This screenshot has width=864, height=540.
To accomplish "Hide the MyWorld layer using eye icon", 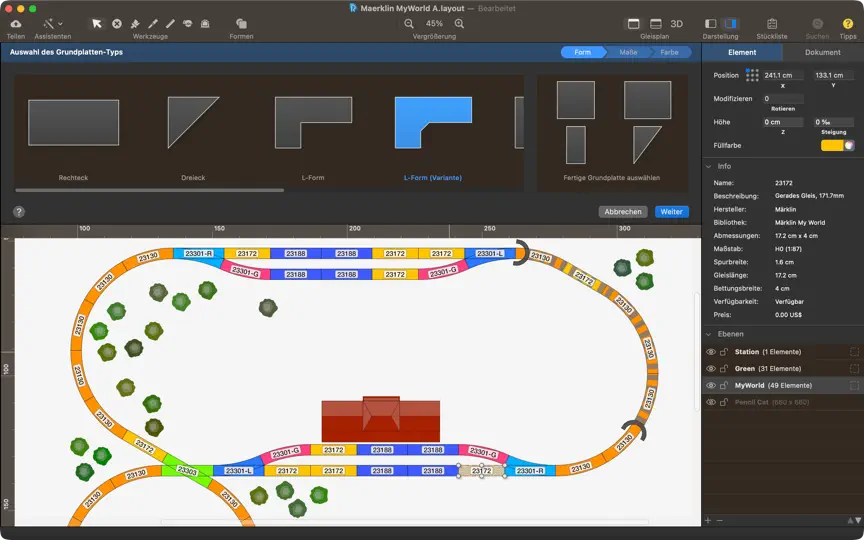I will [711, 385].
